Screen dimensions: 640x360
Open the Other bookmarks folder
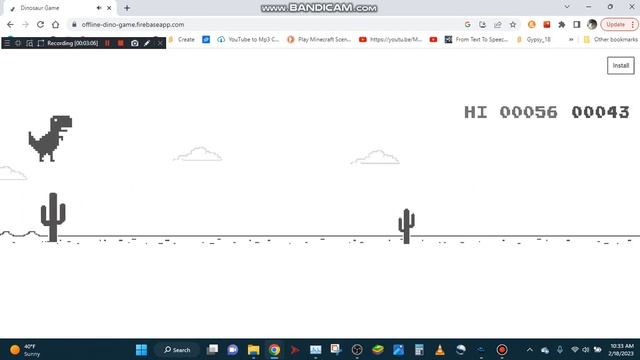point(611,40)
